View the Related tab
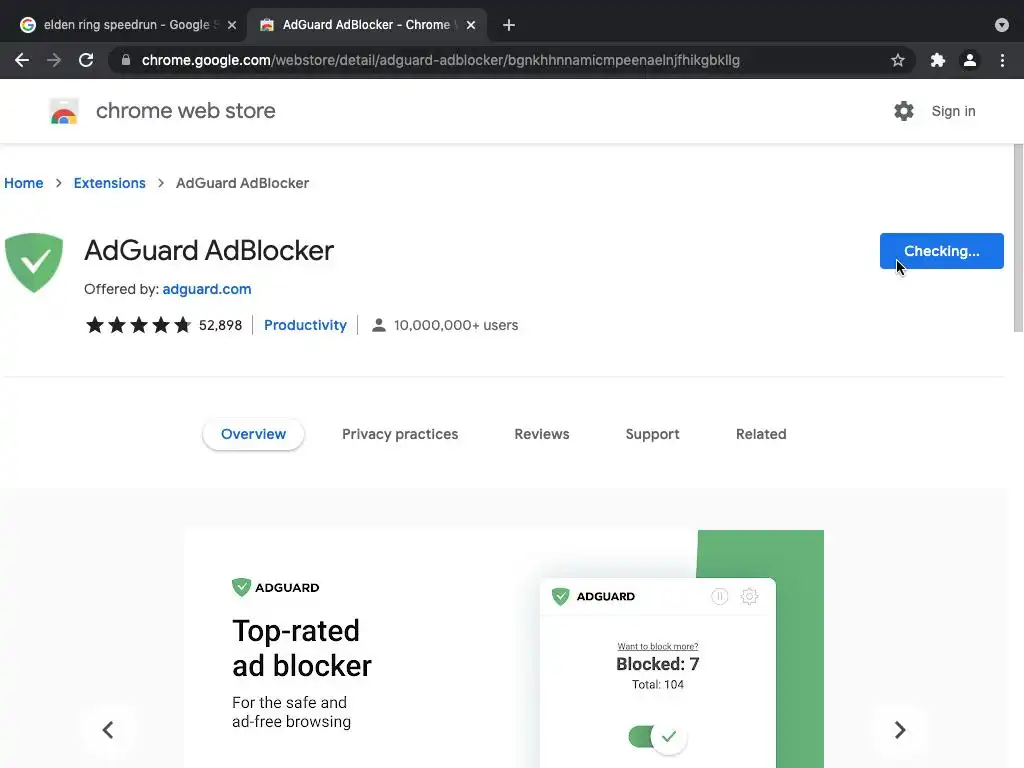Screen dimensions: 1024x768 [x=761, y=434]
